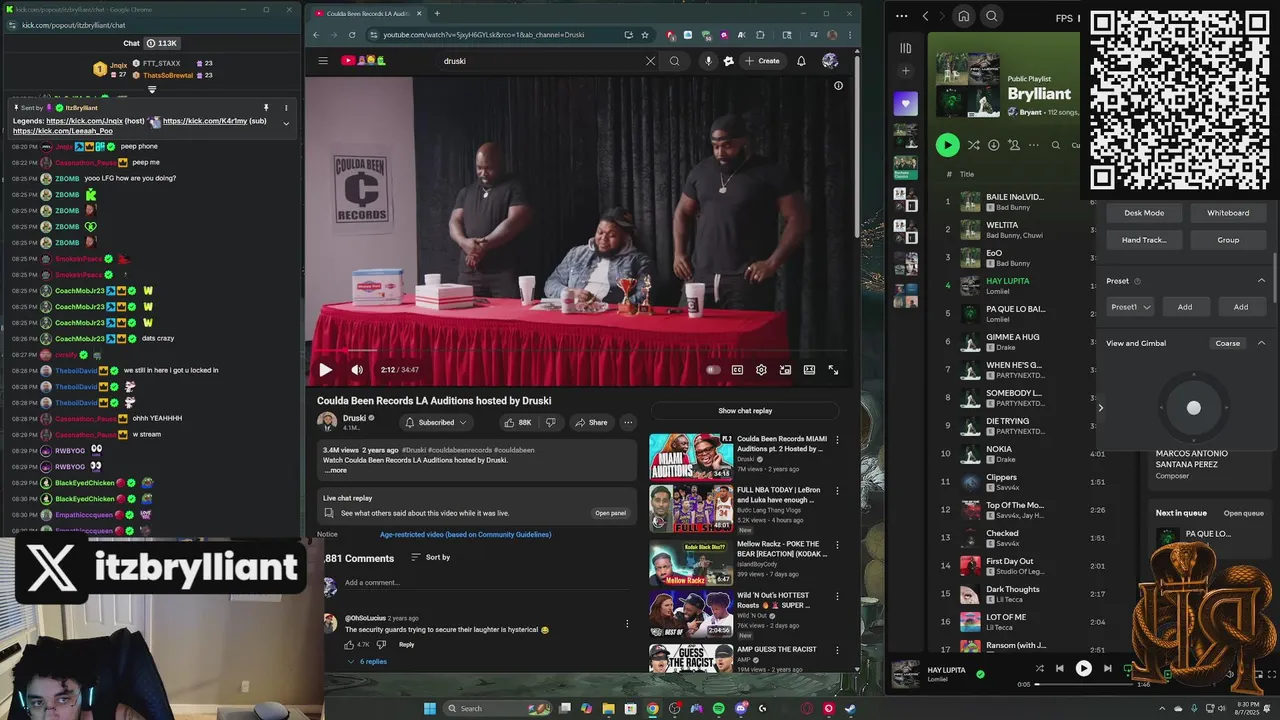Image resolution: width=1280 pixels, height=720 pixels.
Task: Bookmark this page with the star icon
Action: pos(645,35)
